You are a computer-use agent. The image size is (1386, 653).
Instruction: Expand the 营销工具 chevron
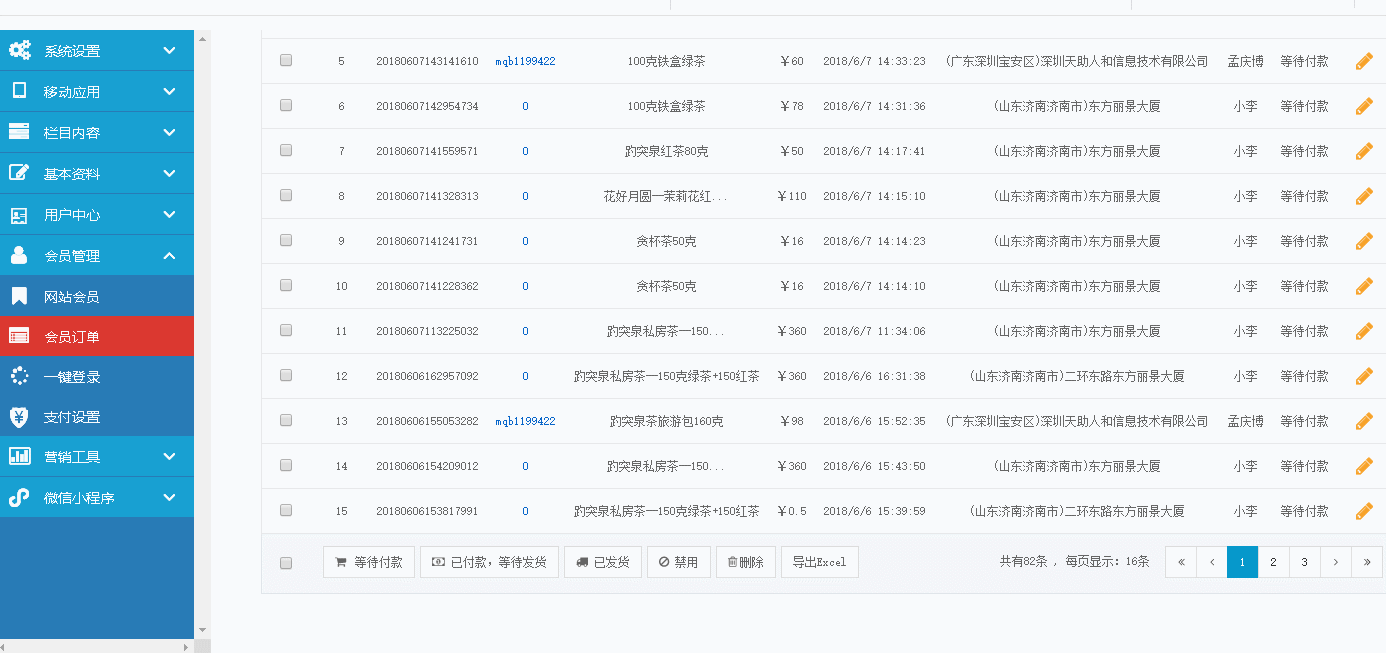pos(169,456)
